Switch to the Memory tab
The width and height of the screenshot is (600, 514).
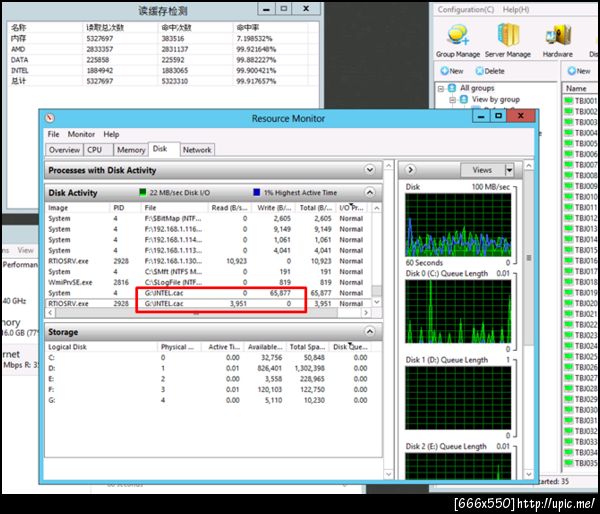131,150
